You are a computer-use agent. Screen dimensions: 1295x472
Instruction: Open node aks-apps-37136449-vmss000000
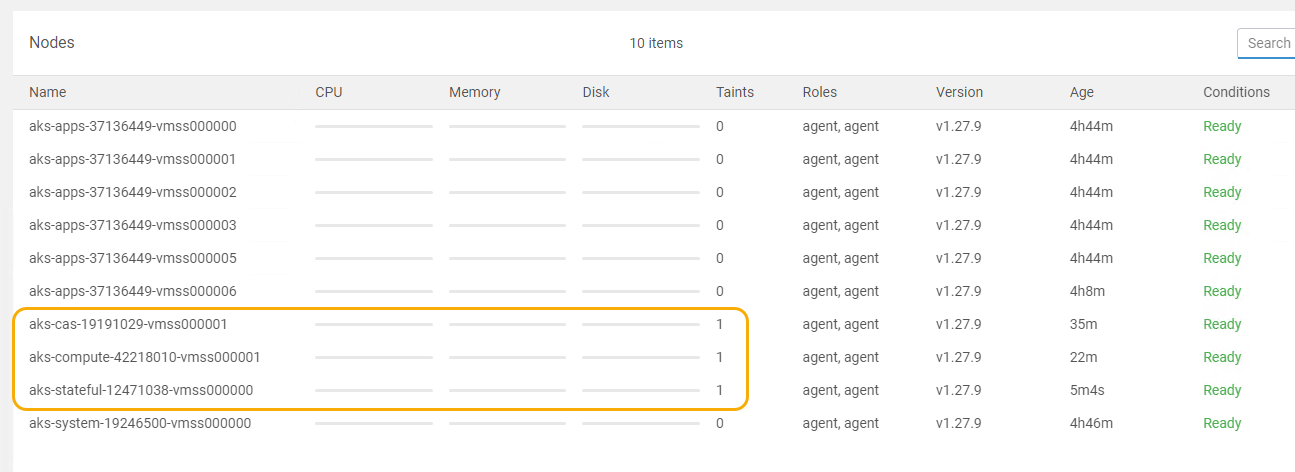click(x=133, y=126)
